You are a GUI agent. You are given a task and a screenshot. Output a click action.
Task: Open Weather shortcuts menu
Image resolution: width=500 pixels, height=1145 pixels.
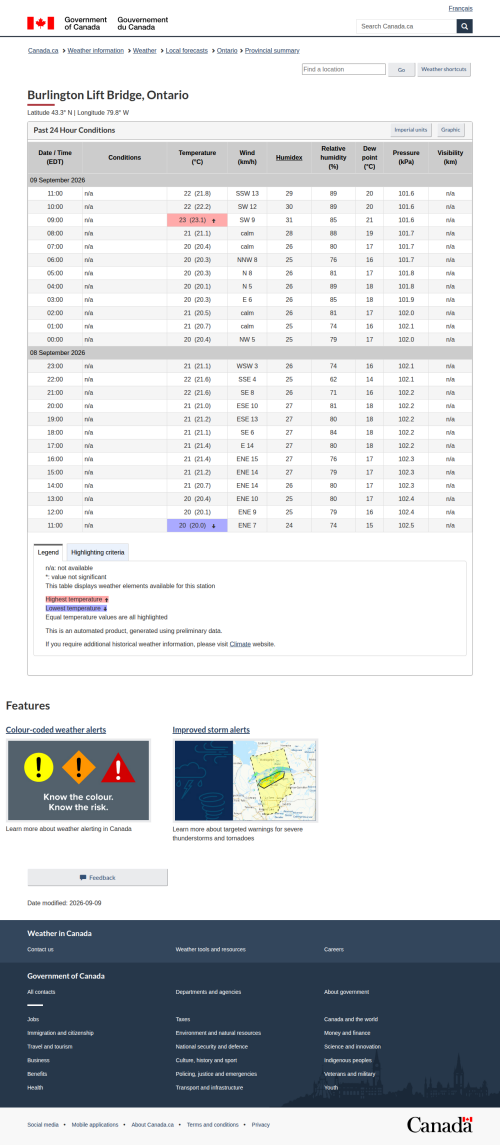point(444,69)
